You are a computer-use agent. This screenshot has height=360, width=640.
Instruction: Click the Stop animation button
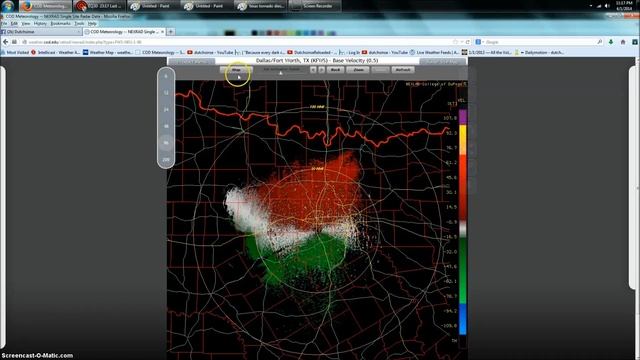pos(236,70)
